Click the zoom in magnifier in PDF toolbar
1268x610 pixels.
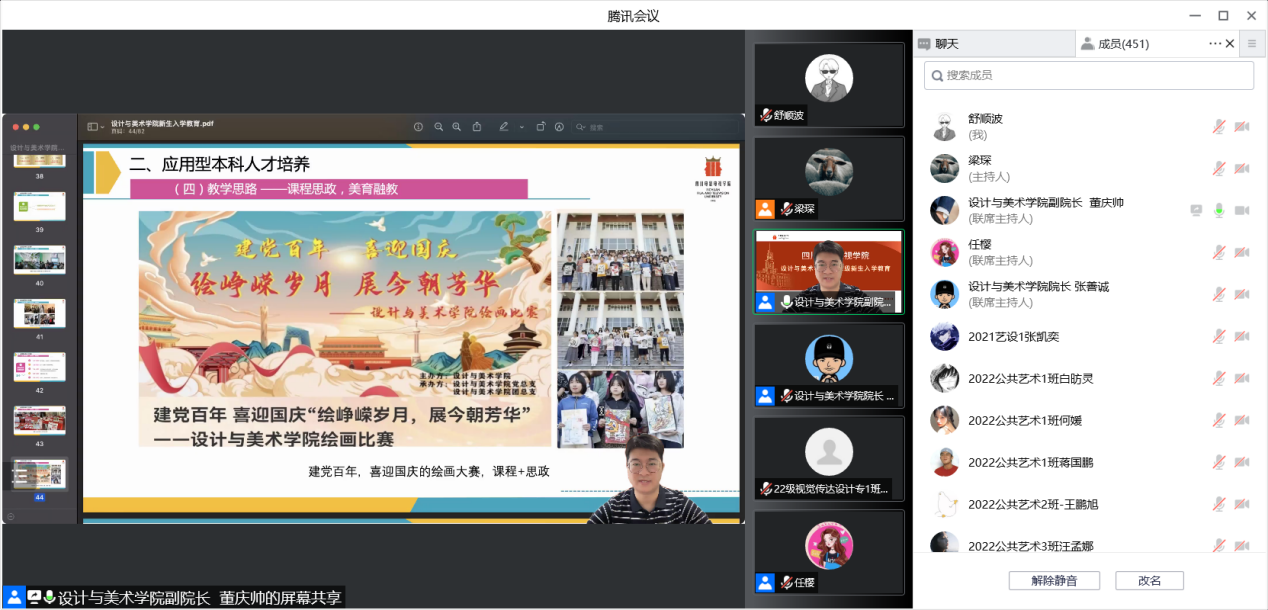(457, 127)
